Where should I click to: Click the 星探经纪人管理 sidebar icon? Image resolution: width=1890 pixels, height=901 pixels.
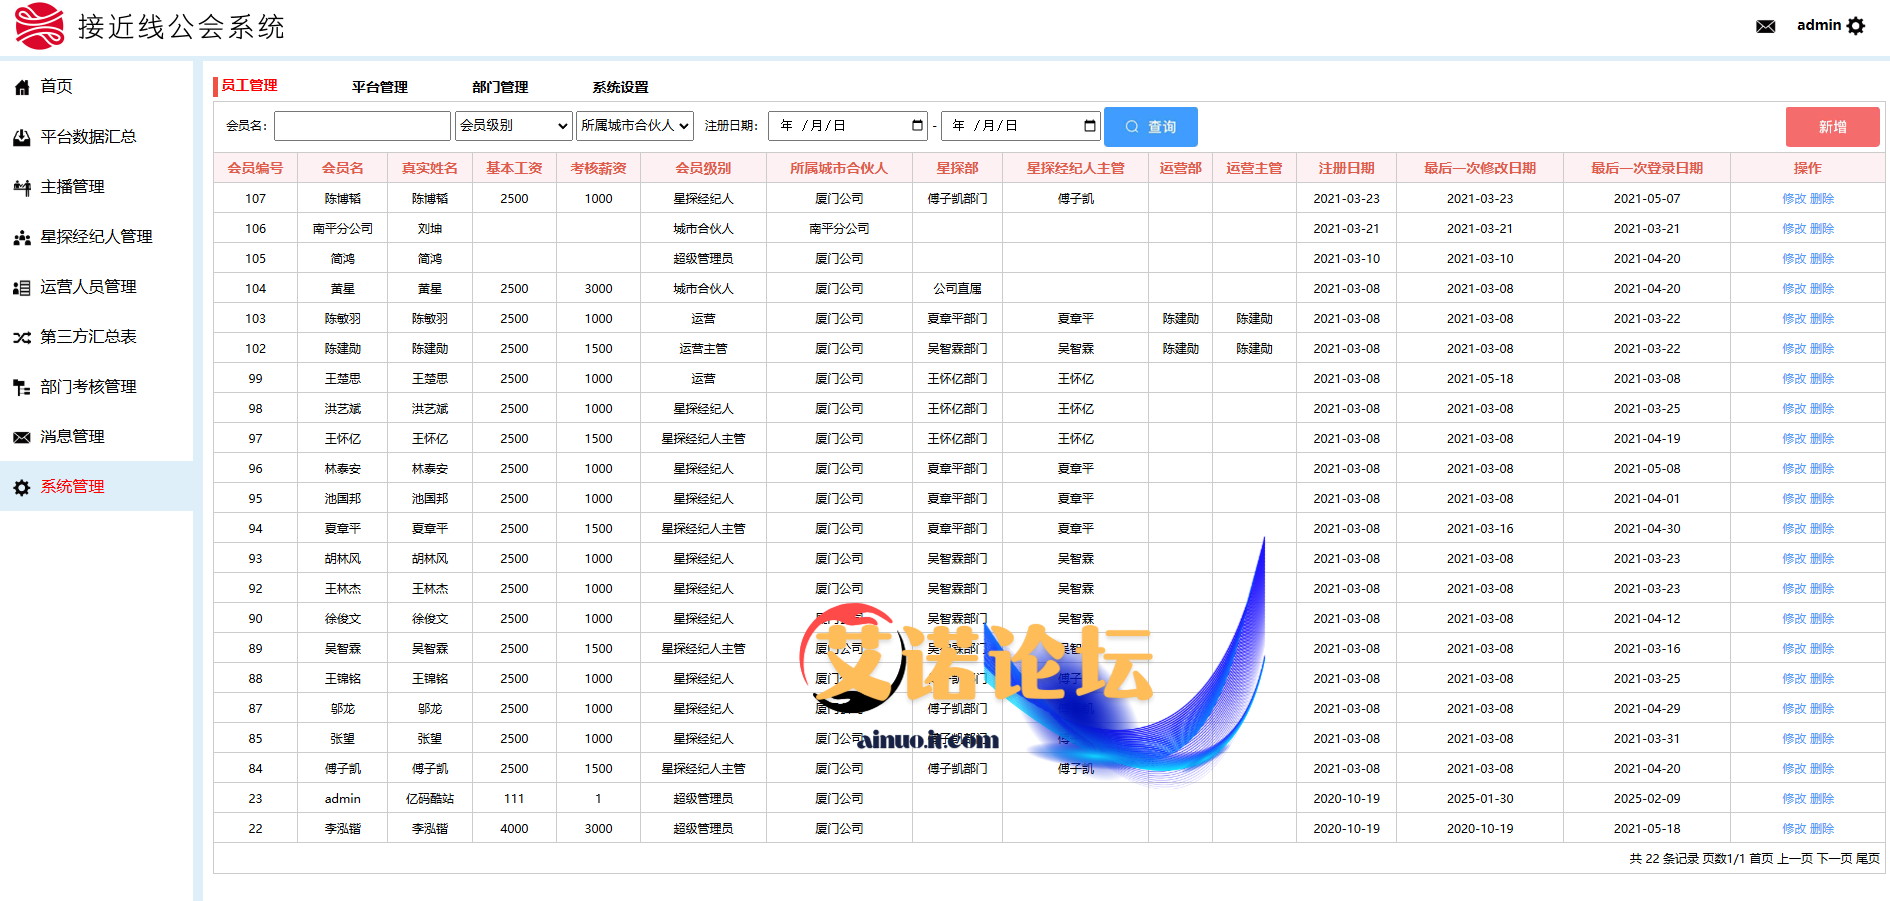pyautogui.click(x=22, y=237)
